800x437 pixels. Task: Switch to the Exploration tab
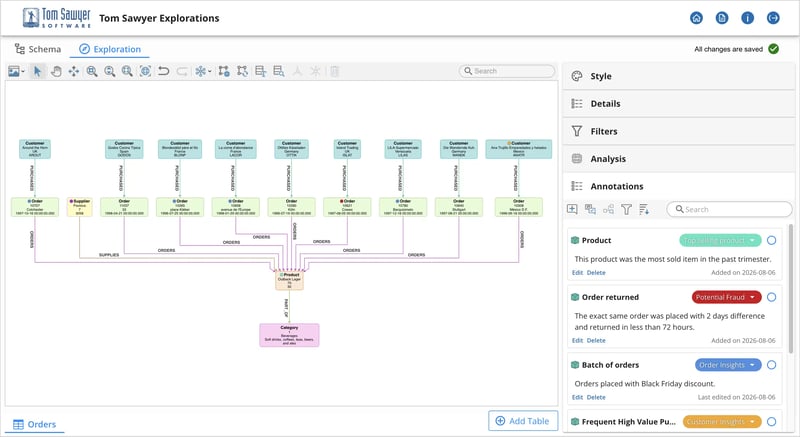110,49
